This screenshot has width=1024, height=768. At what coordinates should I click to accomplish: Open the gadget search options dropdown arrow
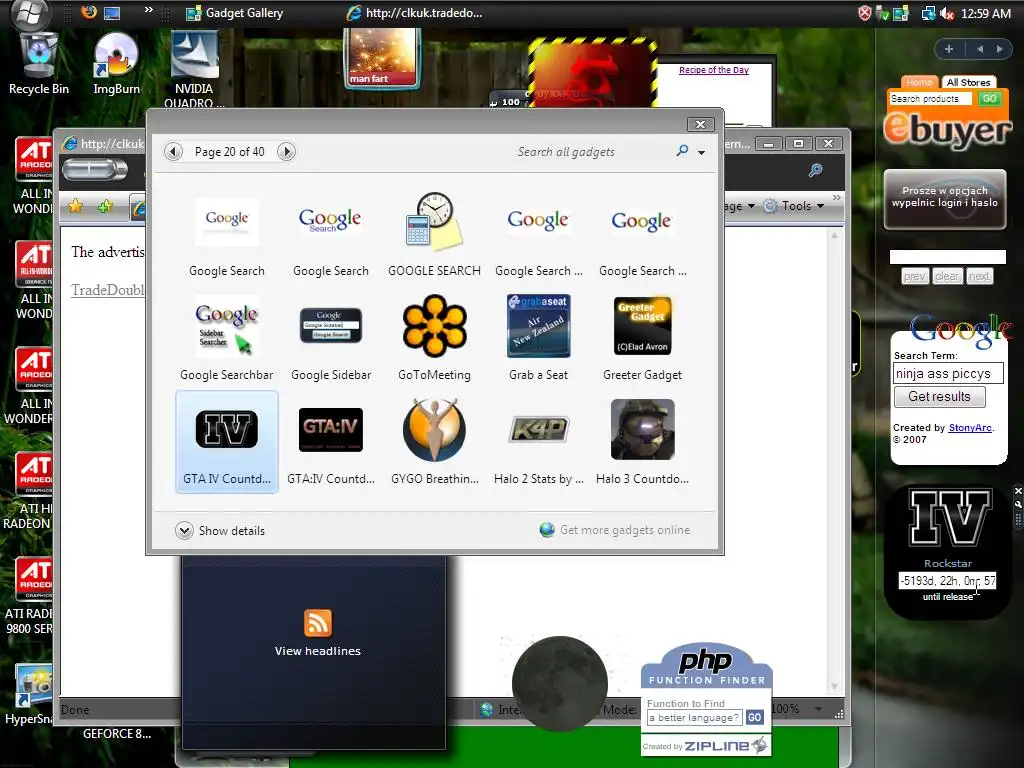click(x=701, y=152)
